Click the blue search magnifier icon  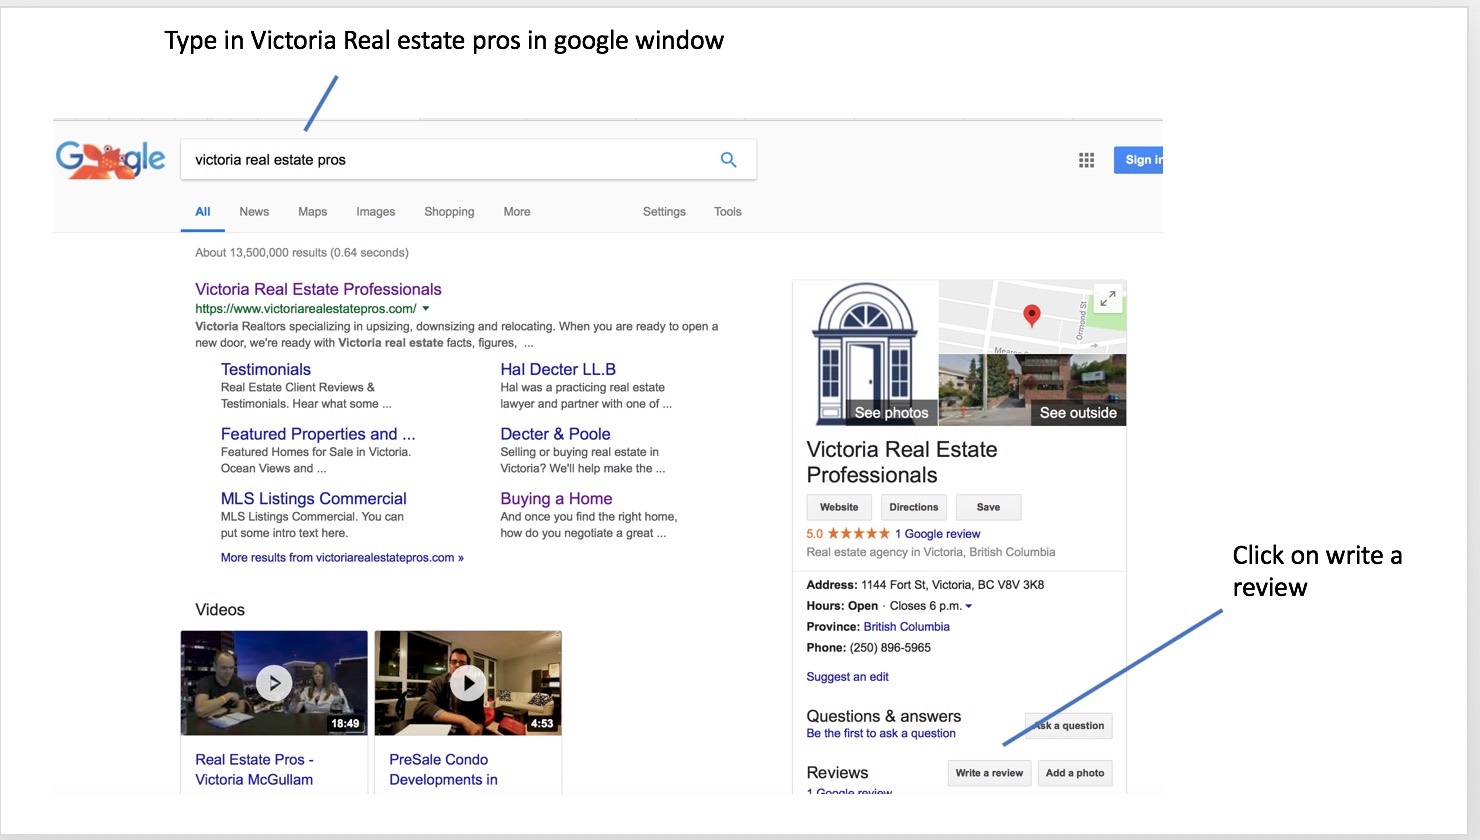click(x=729, y=160)
